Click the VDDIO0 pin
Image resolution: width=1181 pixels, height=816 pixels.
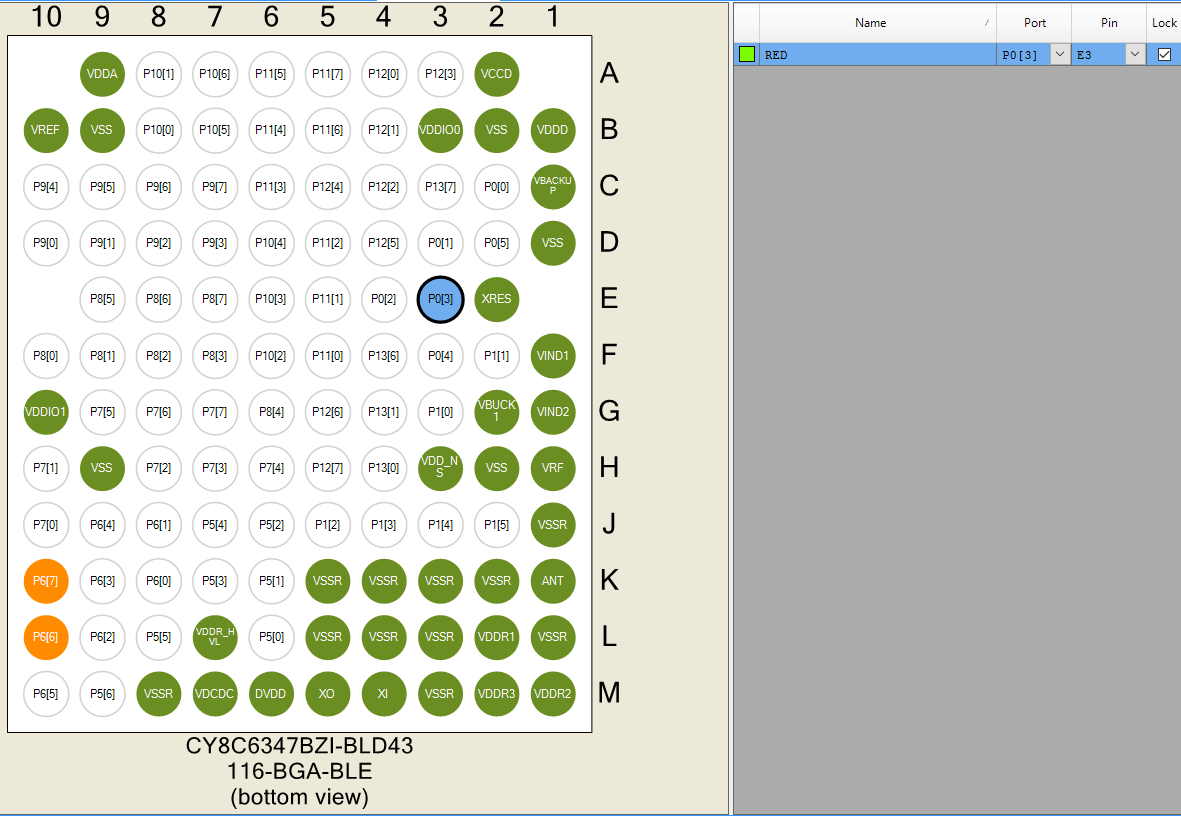click(441, 130)
